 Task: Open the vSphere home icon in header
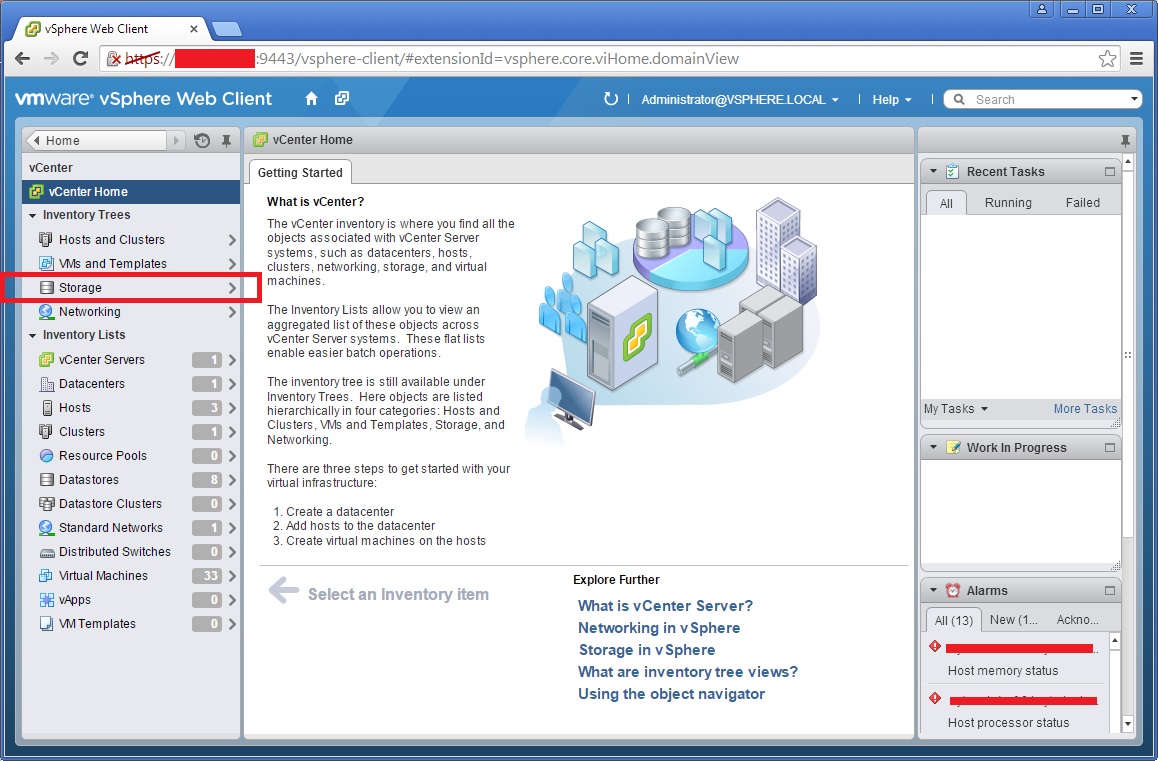[311, 98]
